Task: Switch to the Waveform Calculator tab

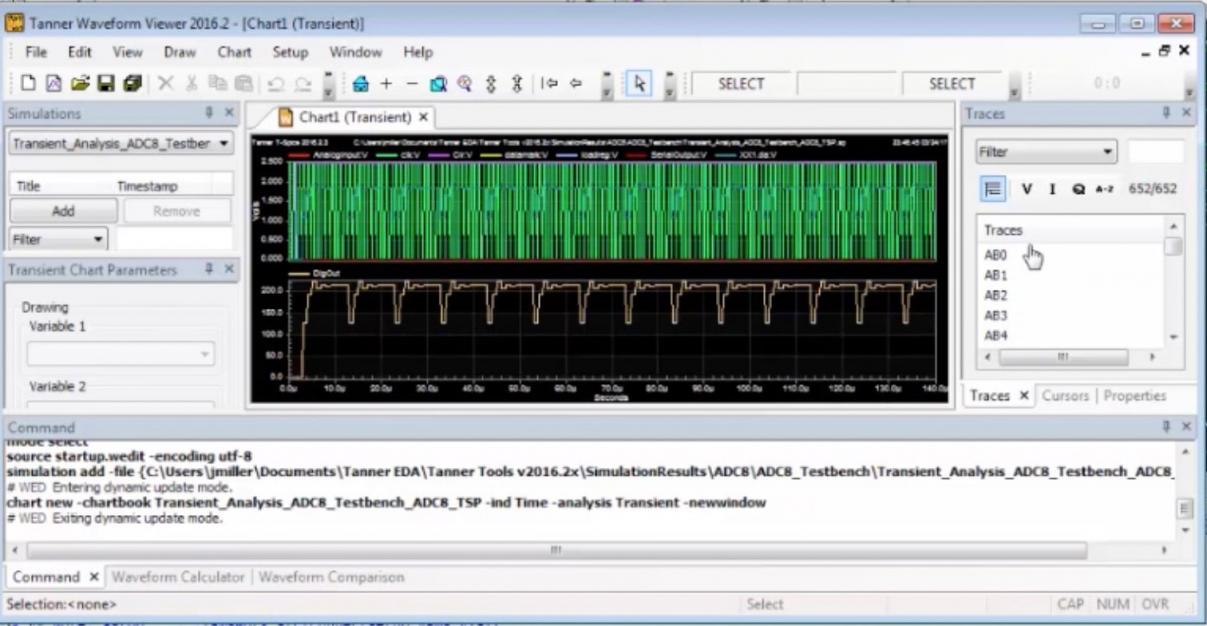Action: click(178, 577)
